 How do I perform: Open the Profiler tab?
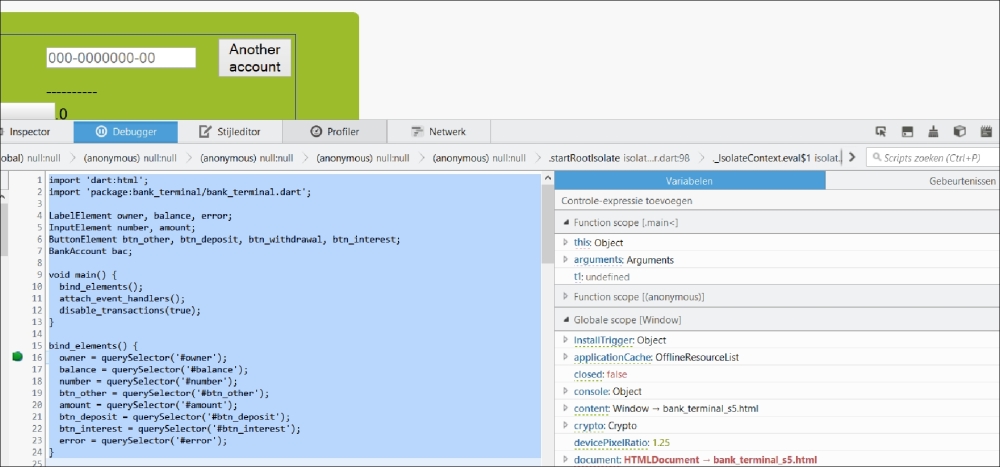click(335, 132)
